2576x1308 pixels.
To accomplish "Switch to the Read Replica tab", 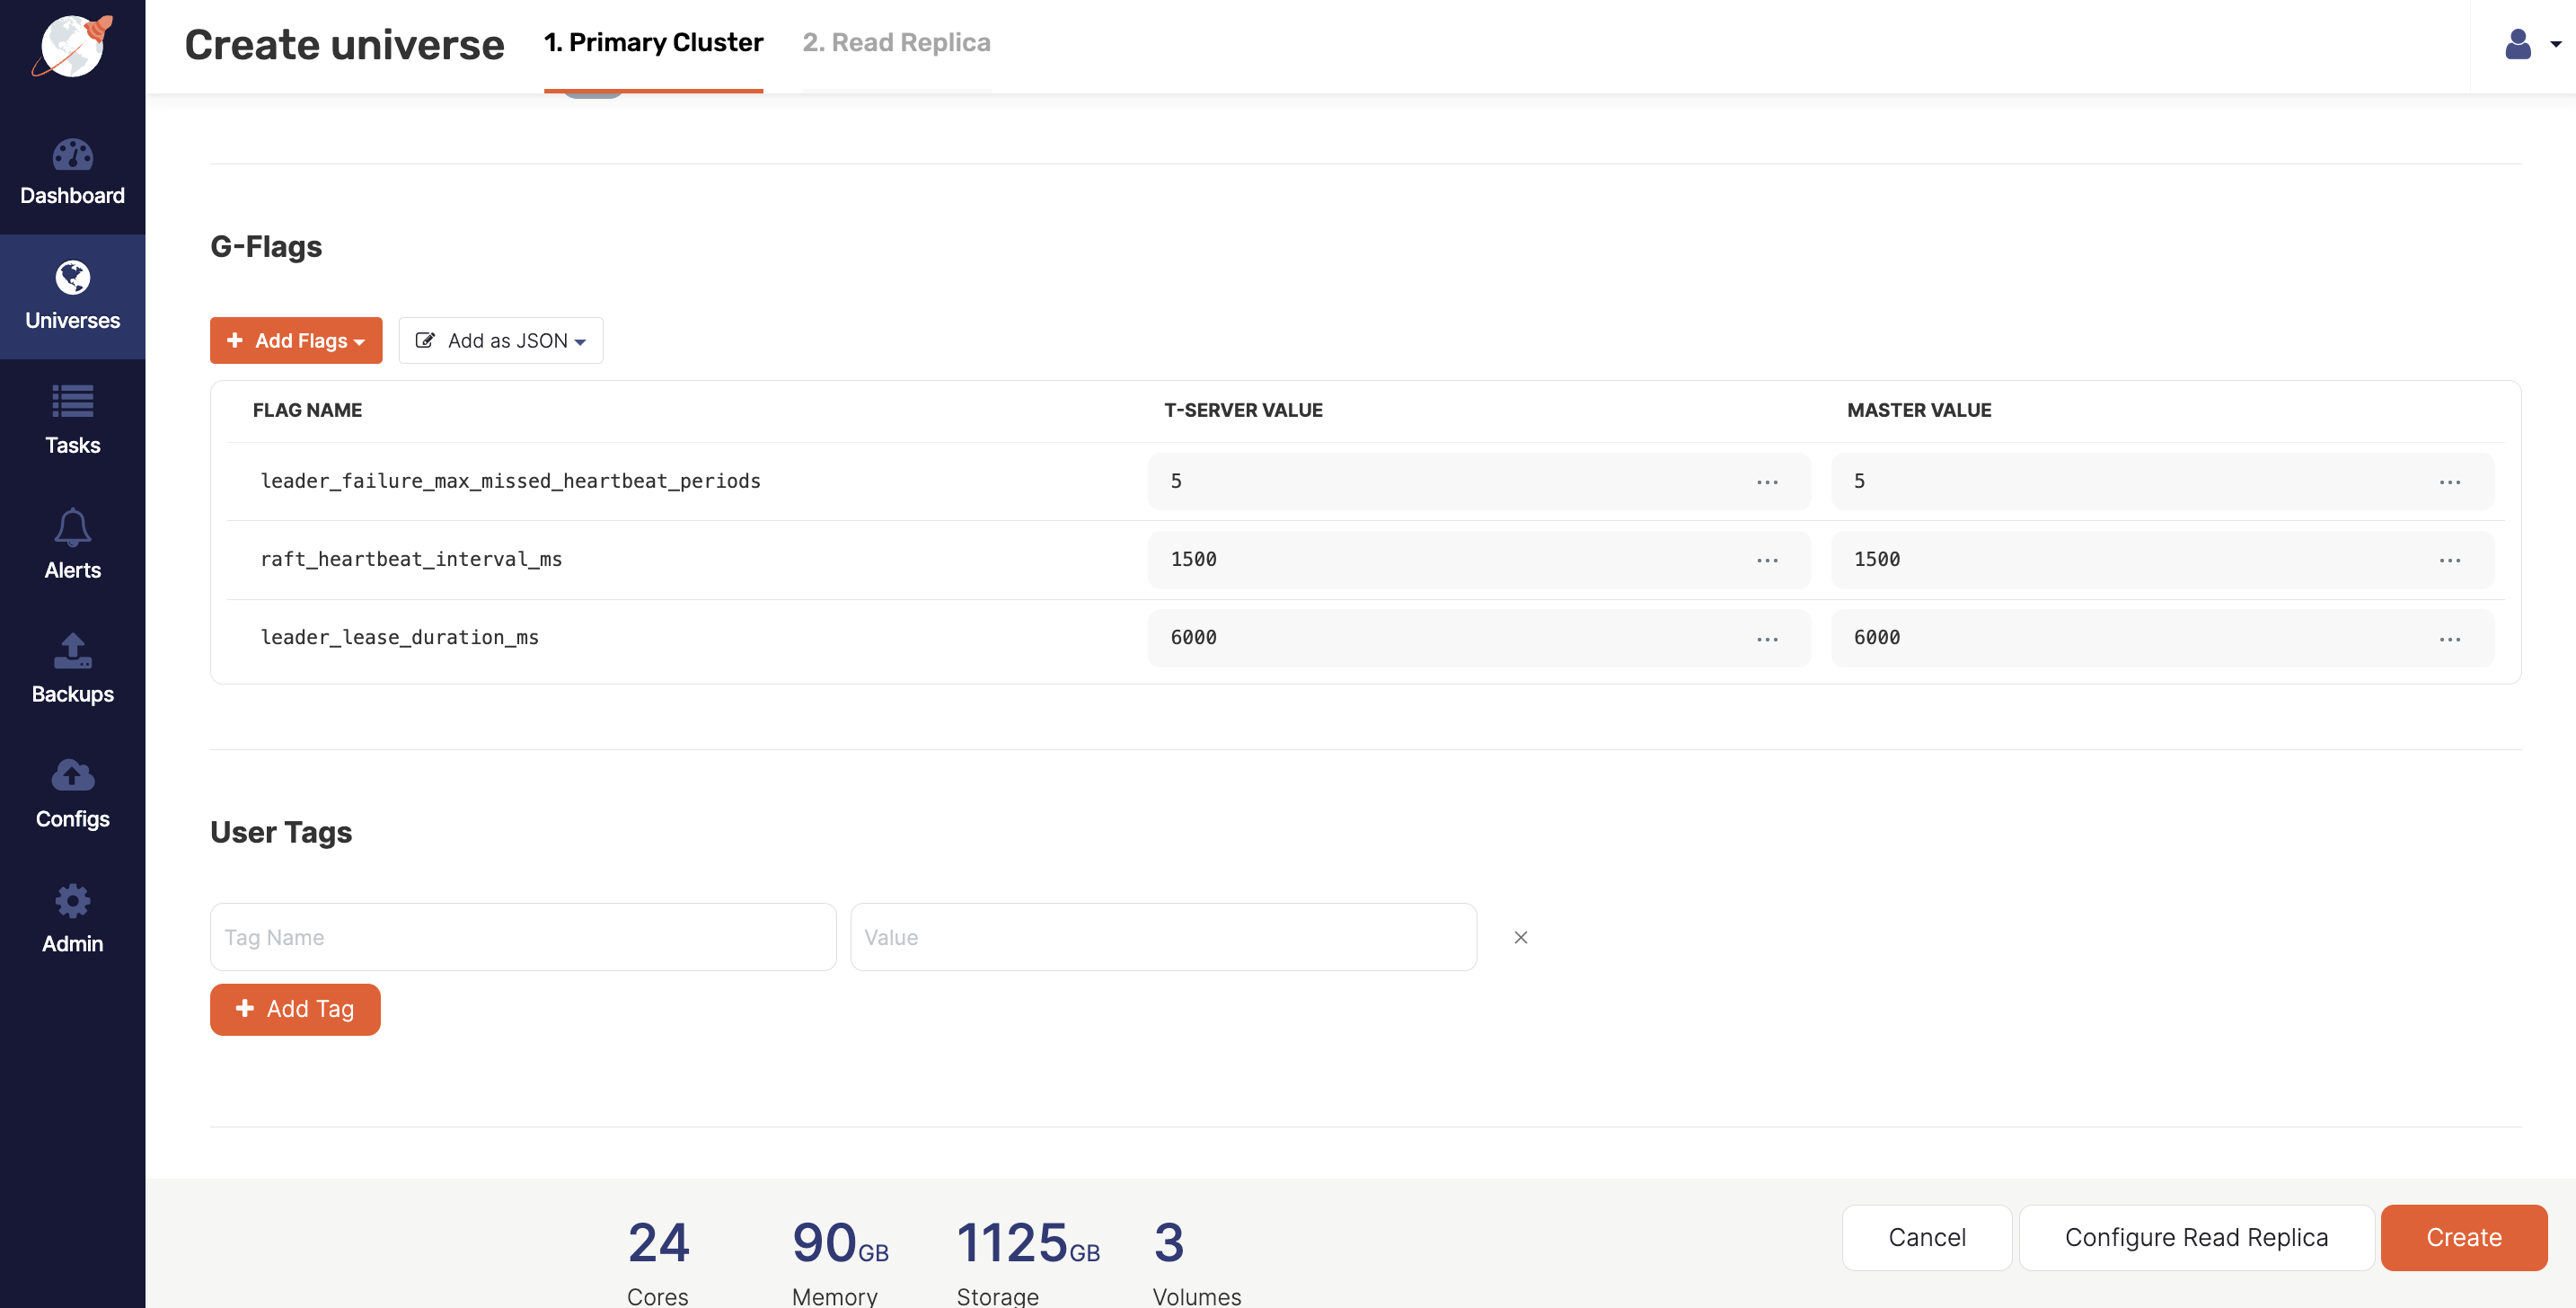I will click(896, 42).
